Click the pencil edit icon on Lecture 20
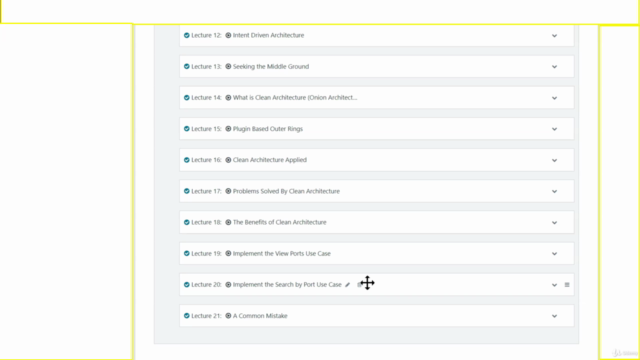The width and height of the screenshot is (640, 360). (347, 285)
